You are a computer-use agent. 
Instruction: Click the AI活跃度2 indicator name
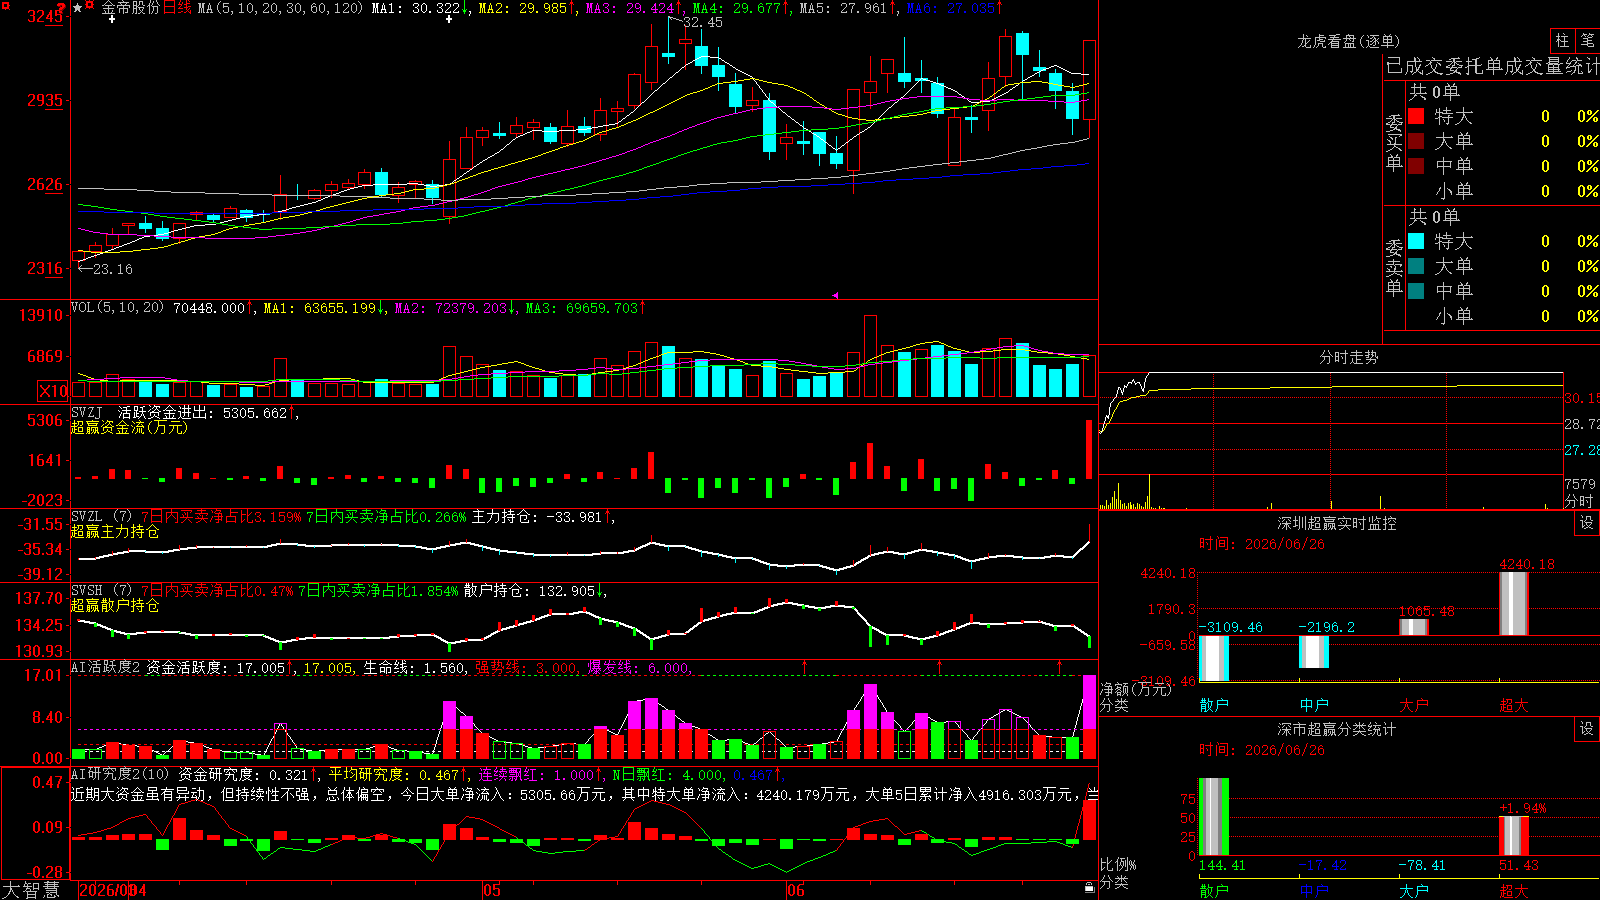106,667
